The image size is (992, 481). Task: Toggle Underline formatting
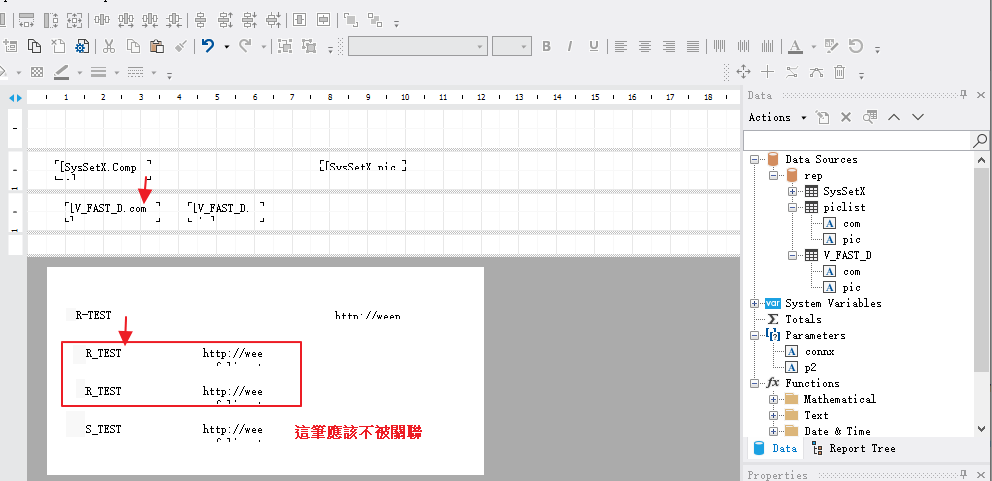pyautogui.click(x=593, y=46)
